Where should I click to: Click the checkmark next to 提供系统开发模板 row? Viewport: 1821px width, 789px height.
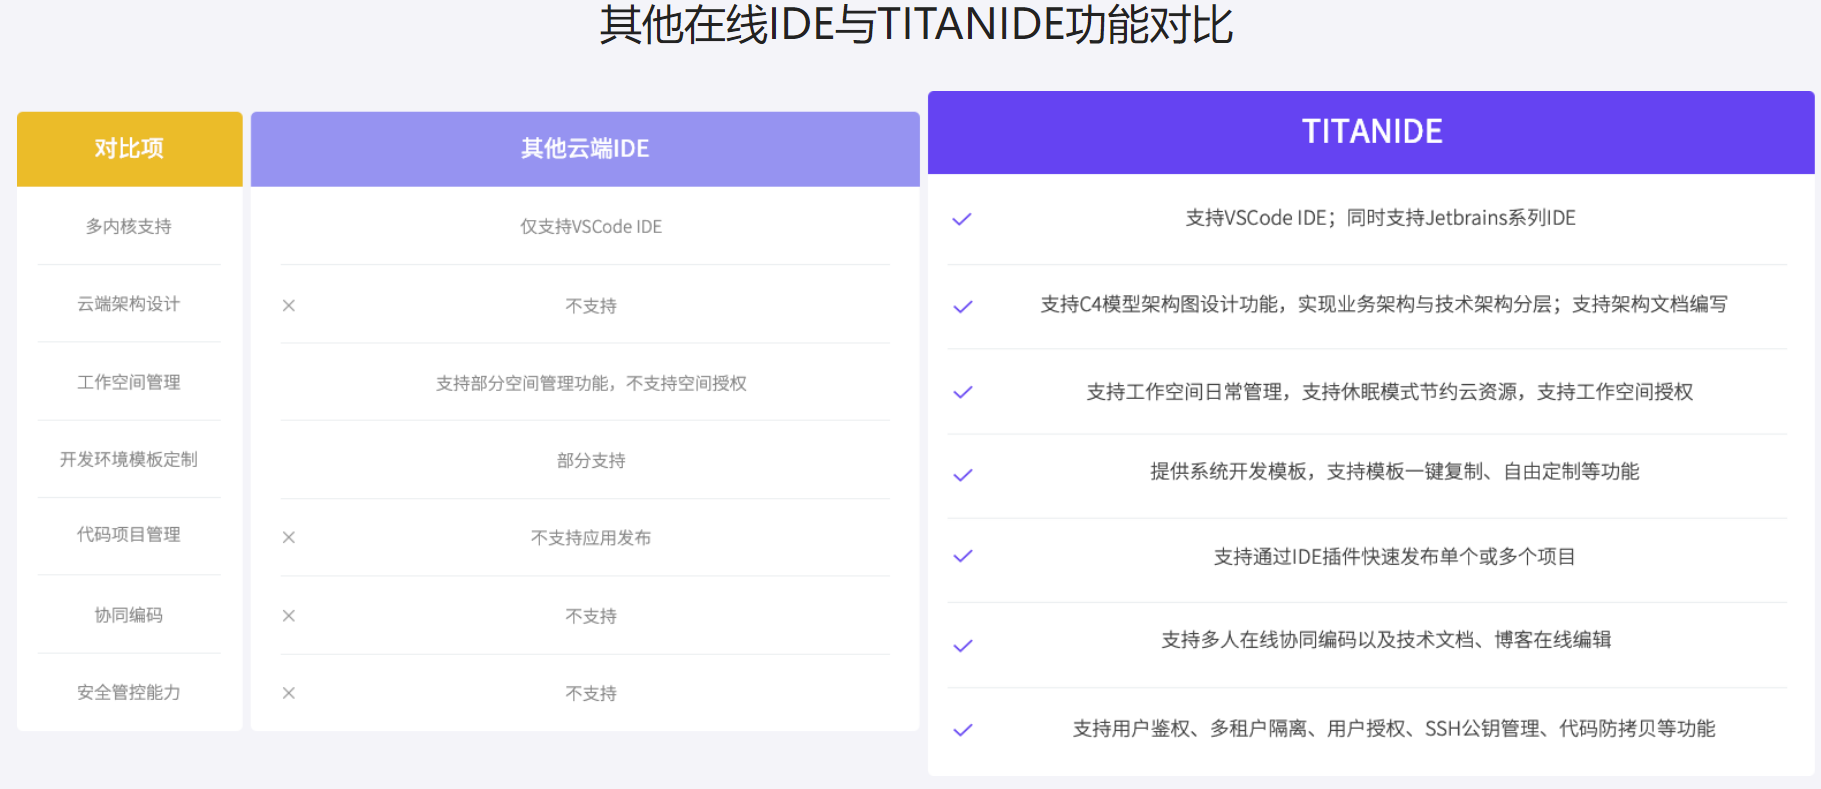(962, 475)
